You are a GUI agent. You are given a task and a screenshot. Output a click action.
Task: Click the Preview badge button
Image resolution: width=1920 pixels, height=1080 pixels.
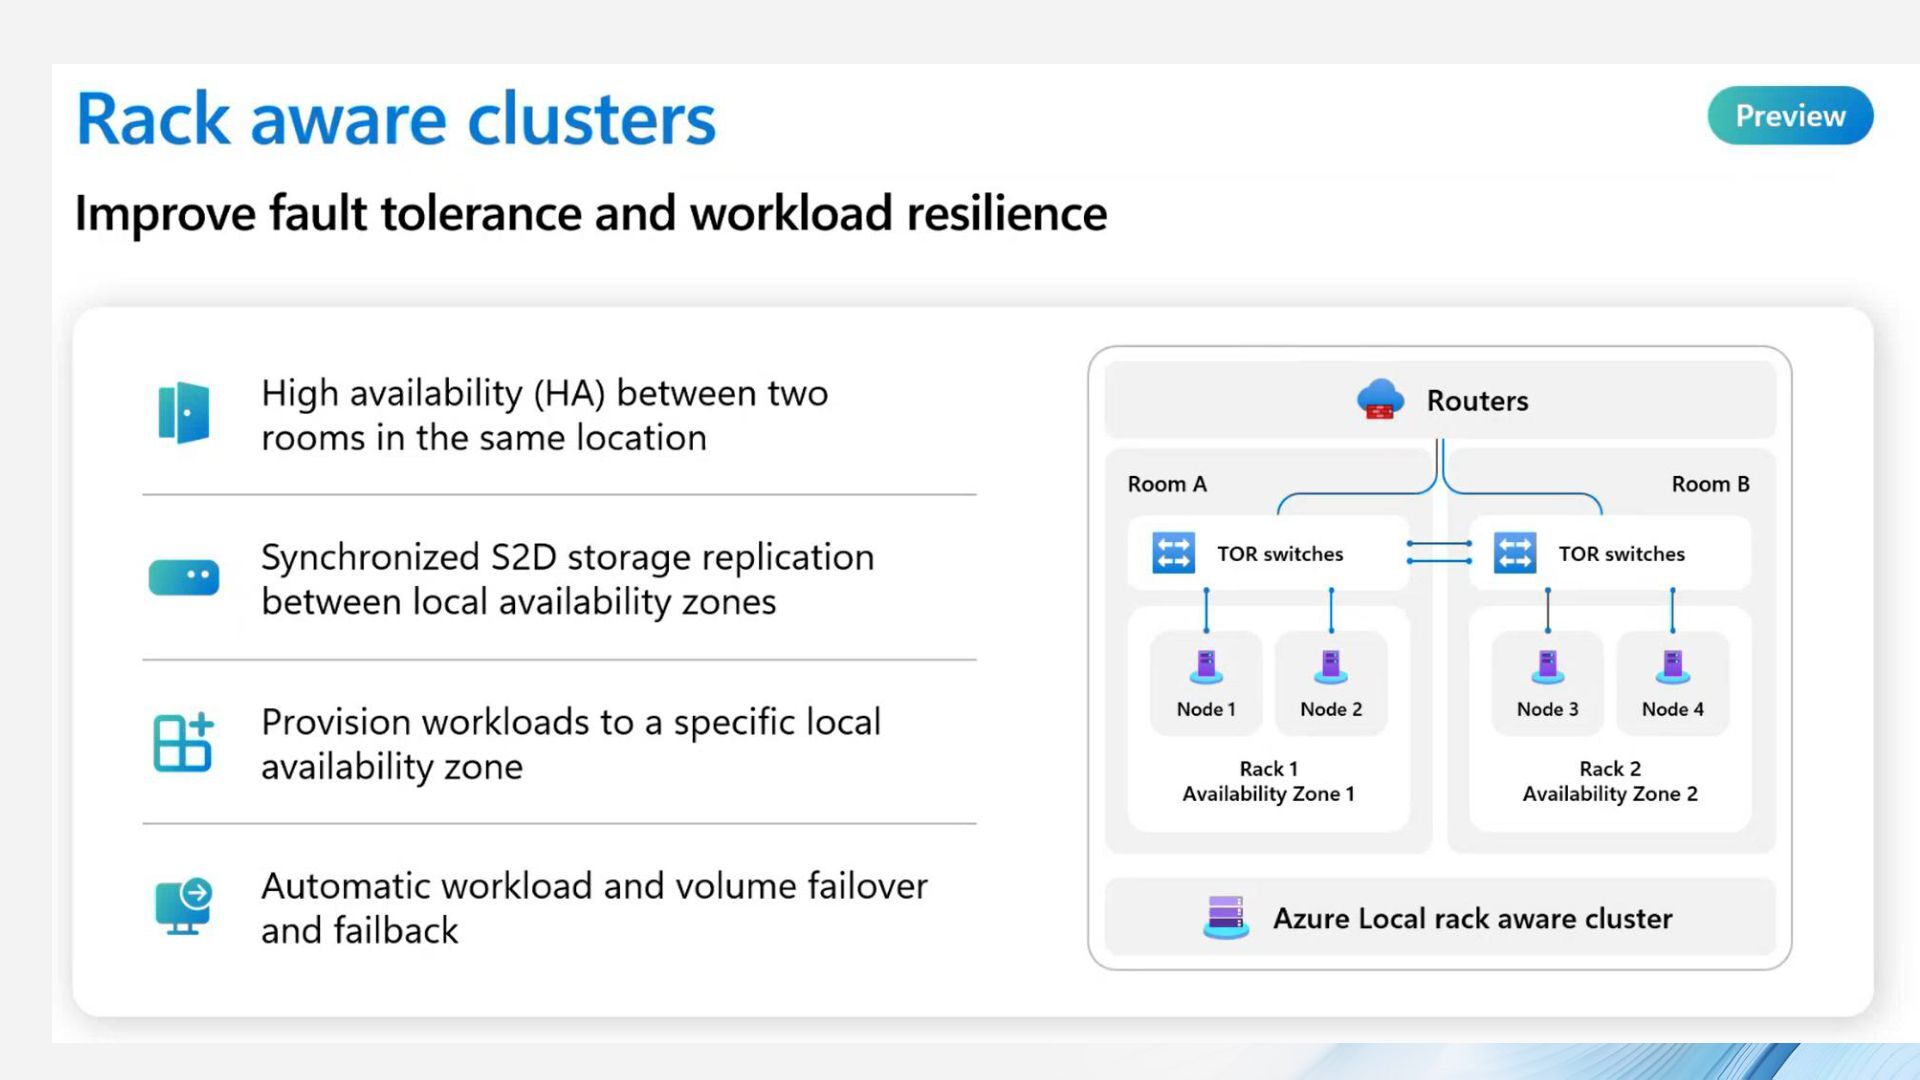pyautogui.click(x=1789, y=116)
